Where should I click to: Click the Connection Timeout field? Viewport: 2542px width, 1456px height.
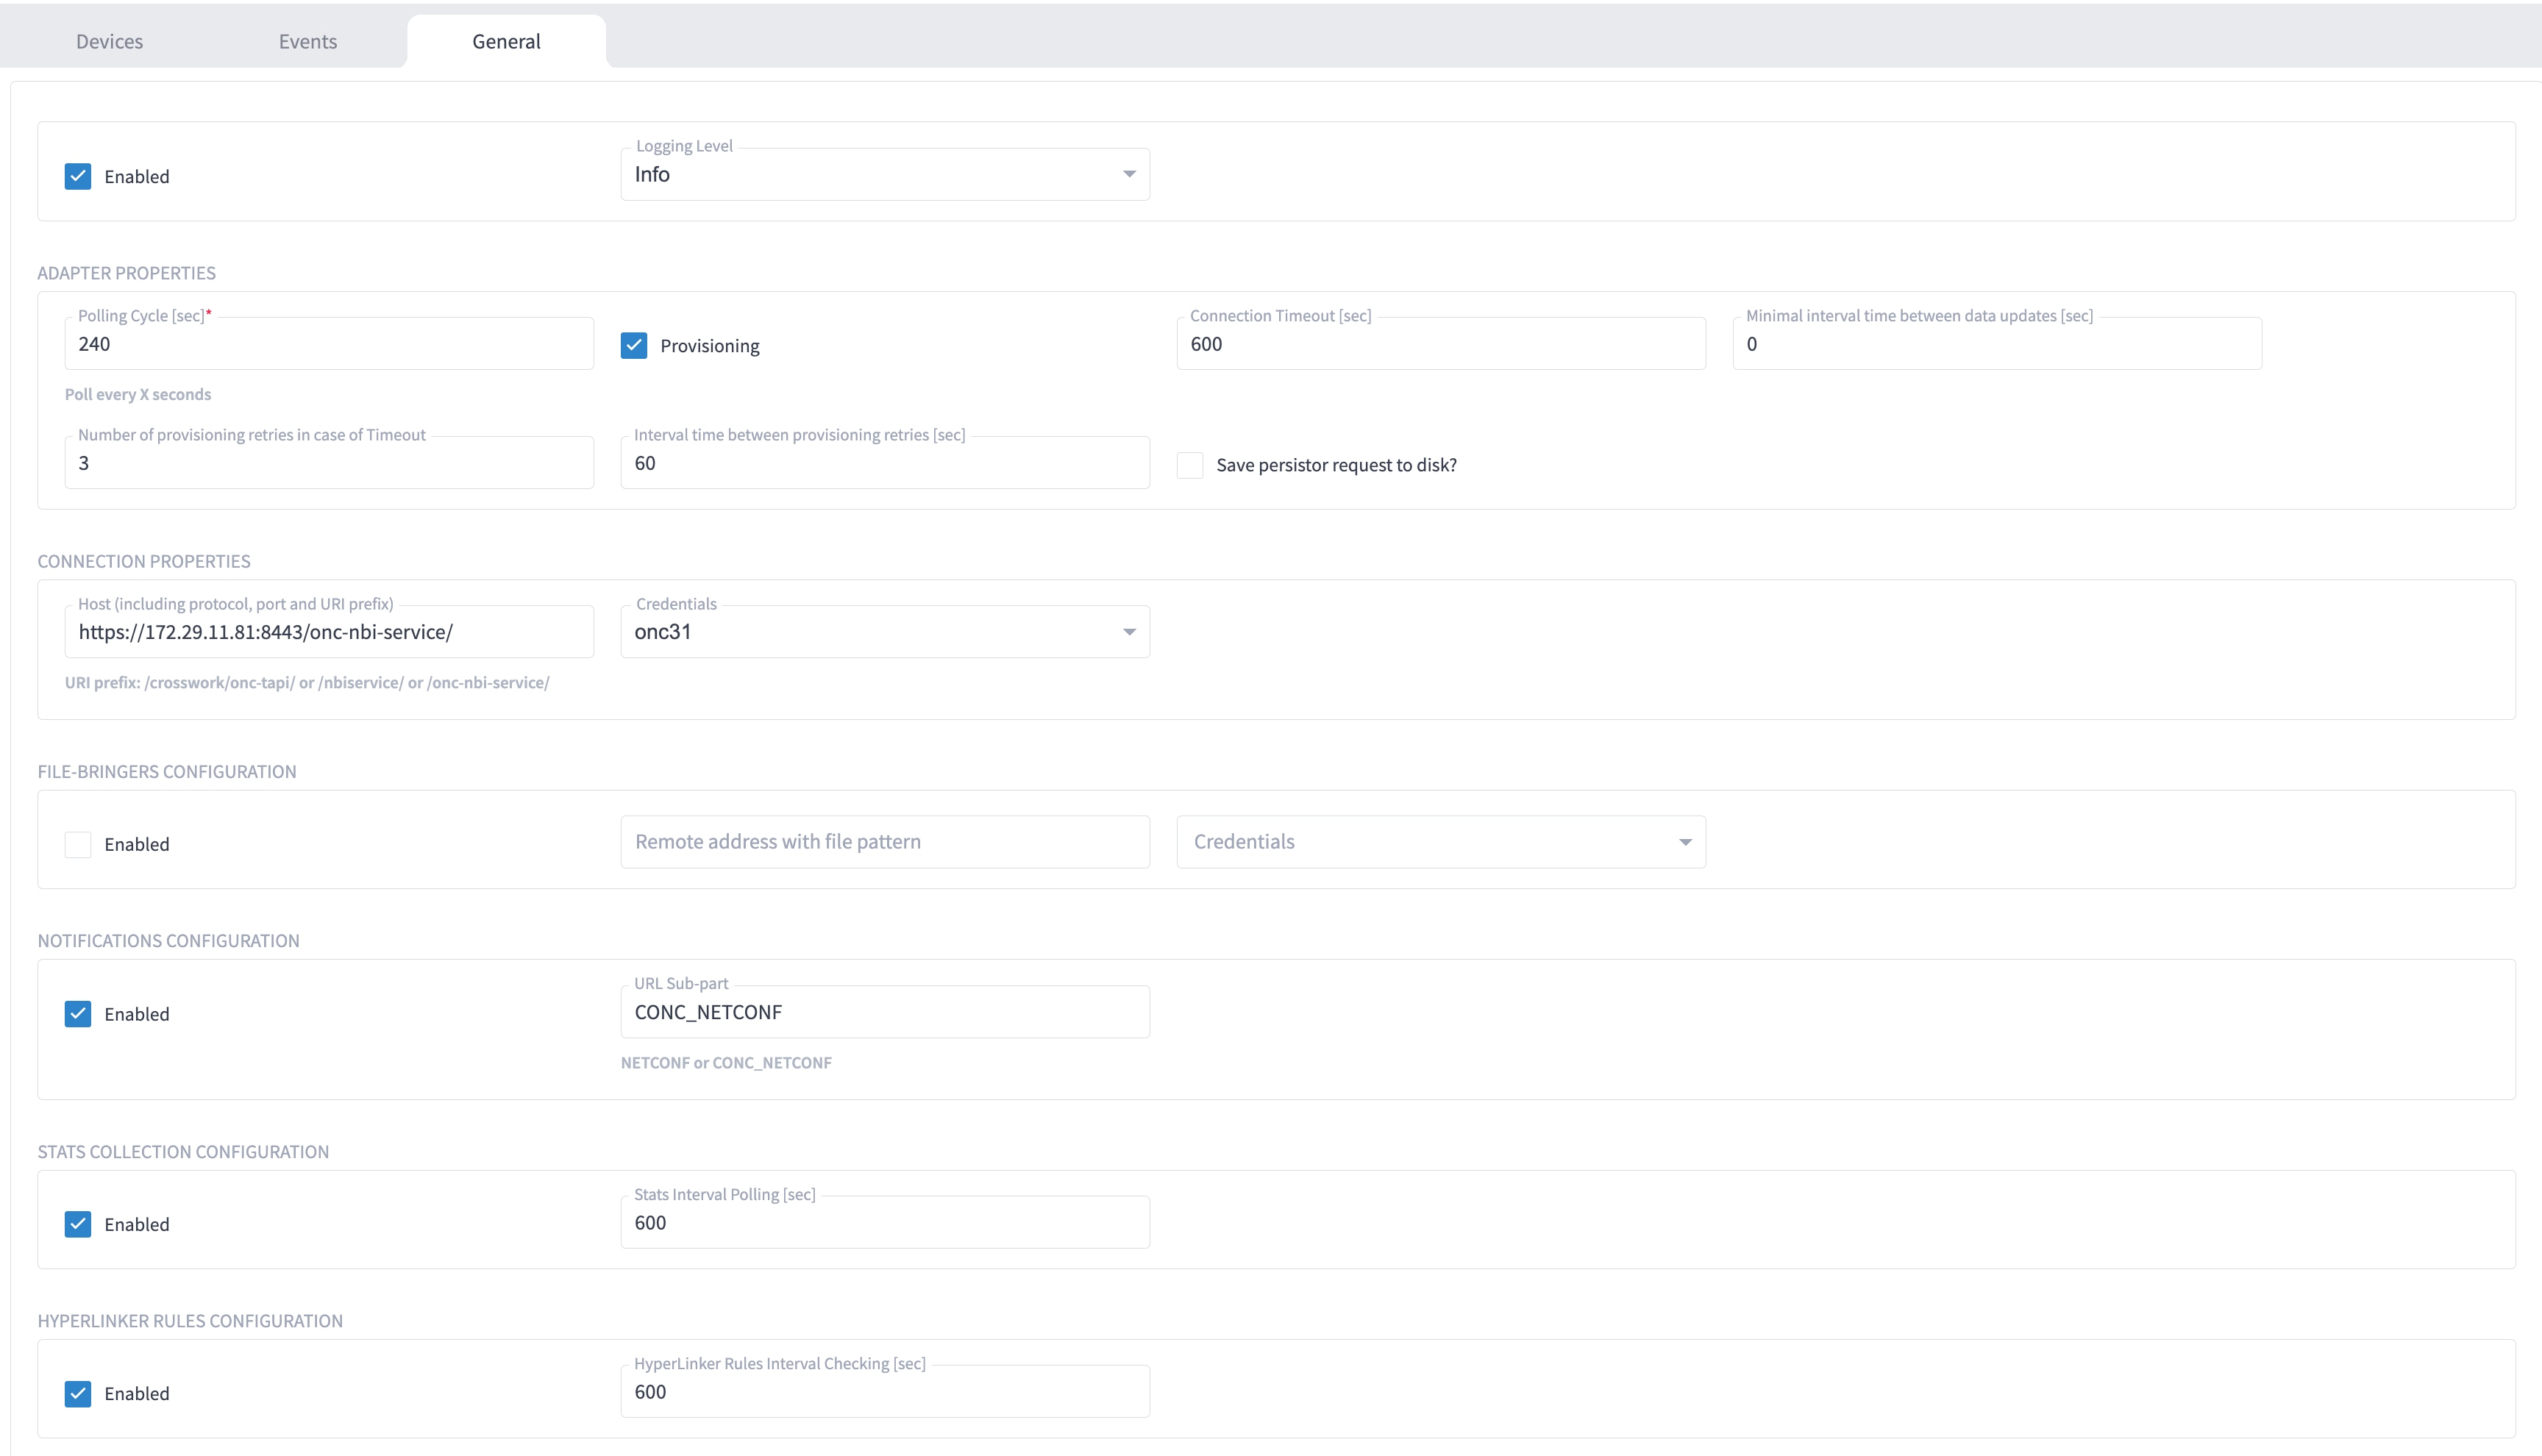(x=1441, y=344)
